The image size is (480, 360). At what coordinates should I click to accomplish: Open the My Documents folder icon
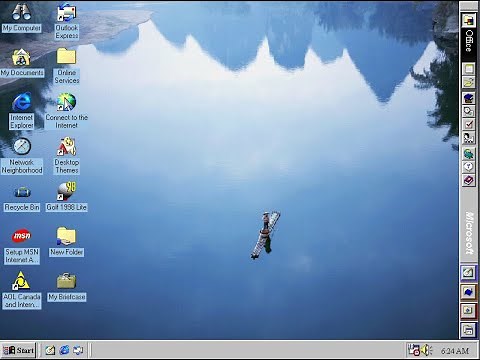[x=22, y=62]
